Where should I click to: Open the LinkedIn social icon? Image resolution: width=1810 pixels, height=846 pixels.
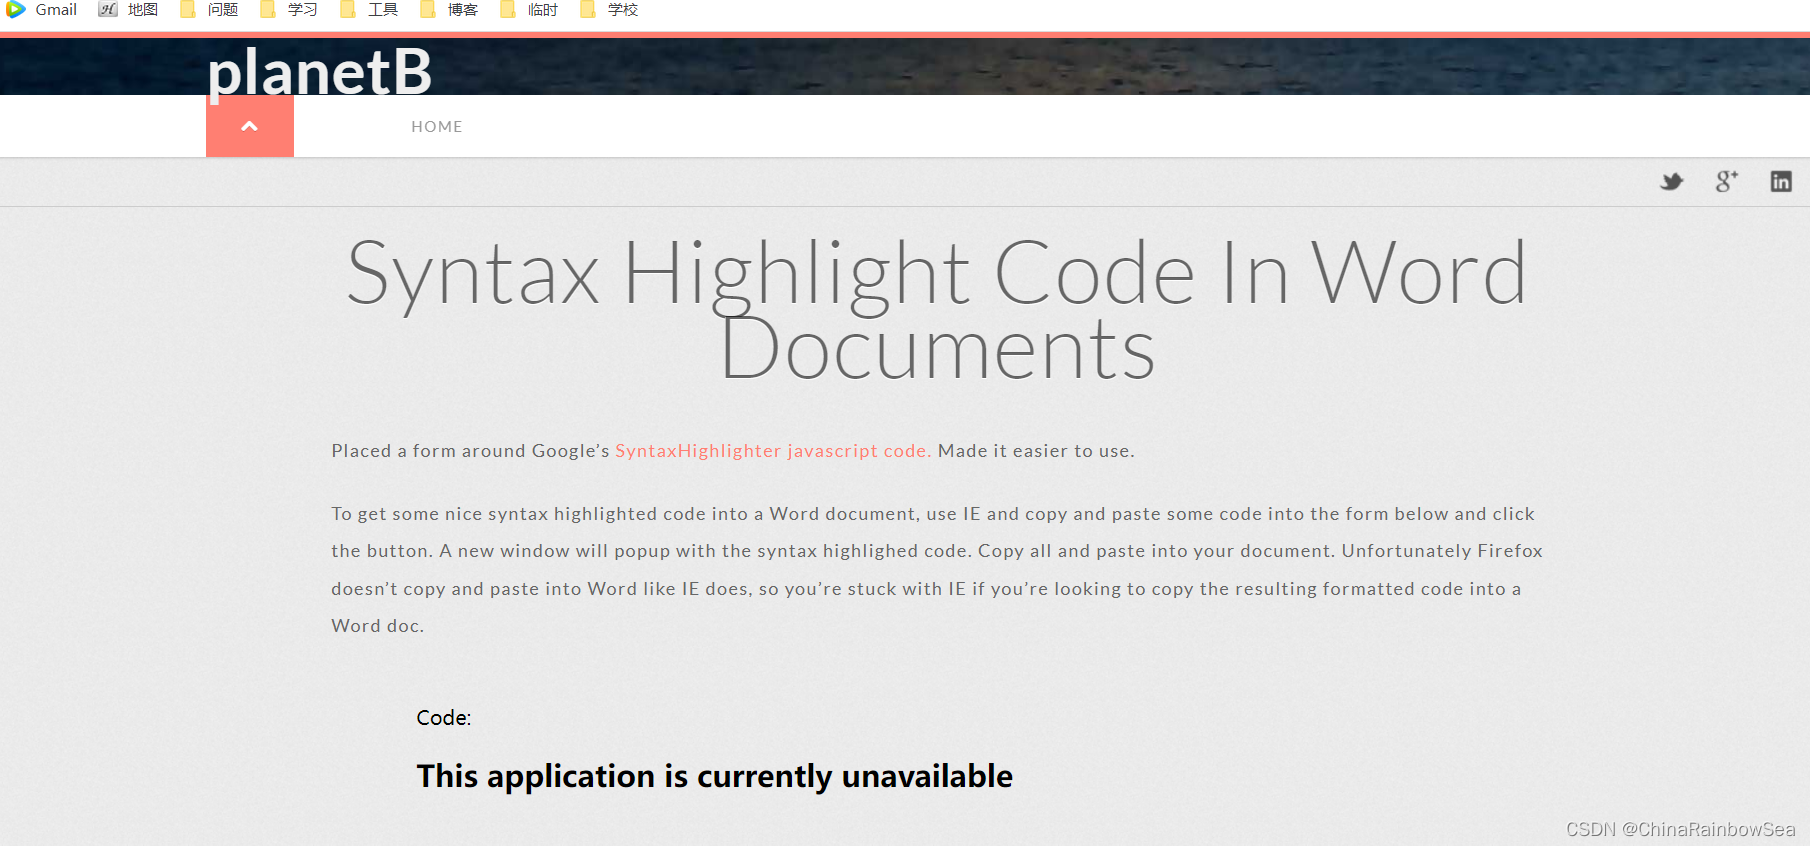pos(1781,181)
